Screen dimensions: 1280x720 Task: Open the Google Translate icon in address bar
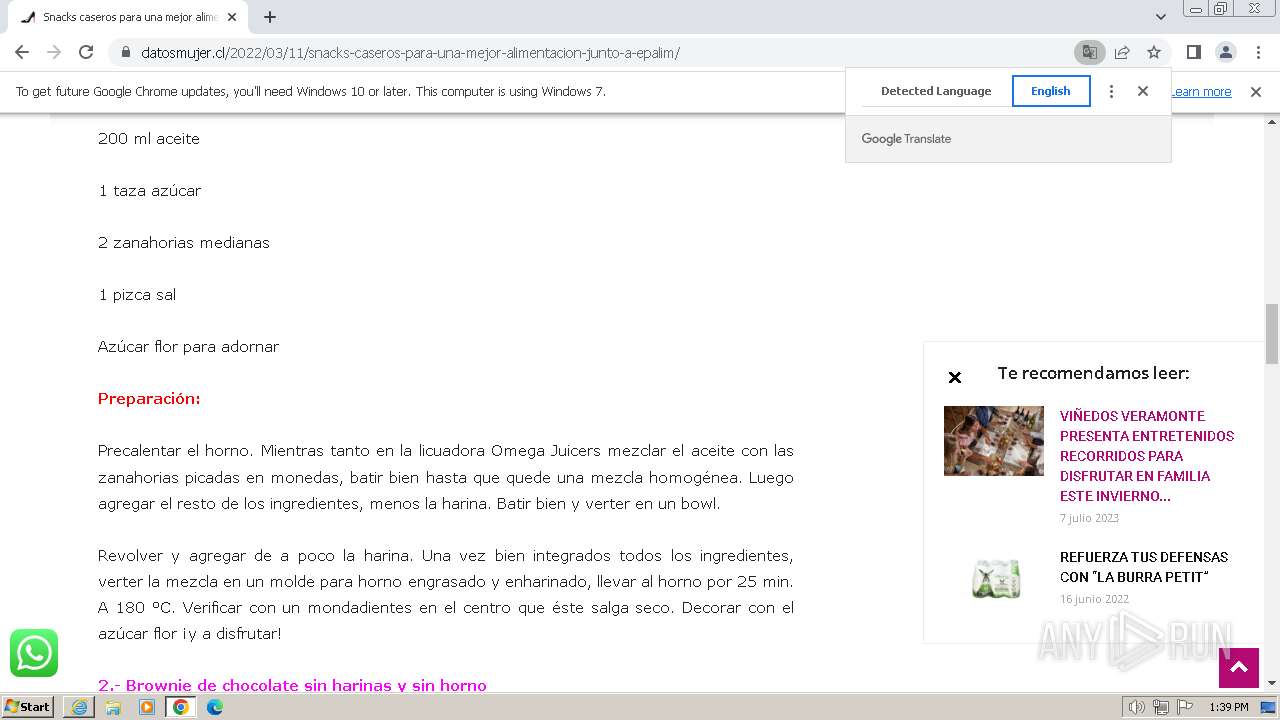[1089, 52]
